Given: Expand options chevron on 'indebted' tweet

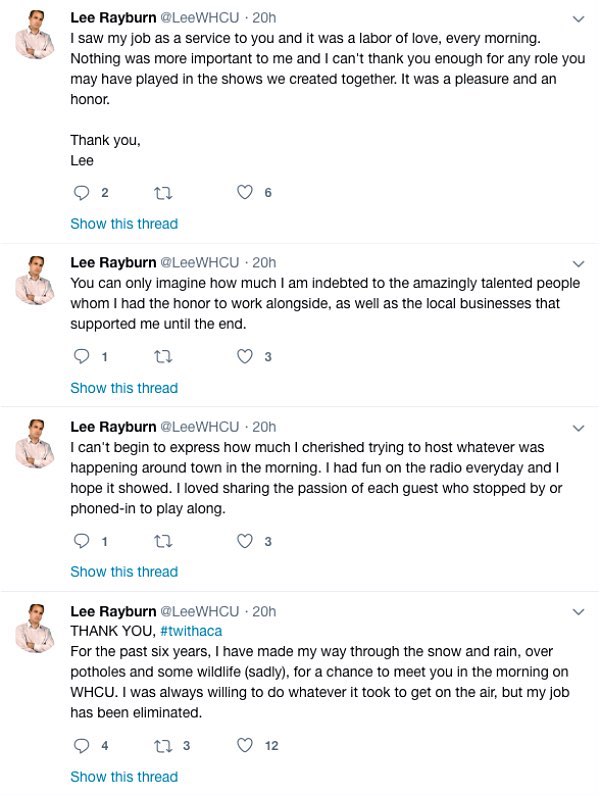Looking at the screenshot, I should (x=578, y=263).
